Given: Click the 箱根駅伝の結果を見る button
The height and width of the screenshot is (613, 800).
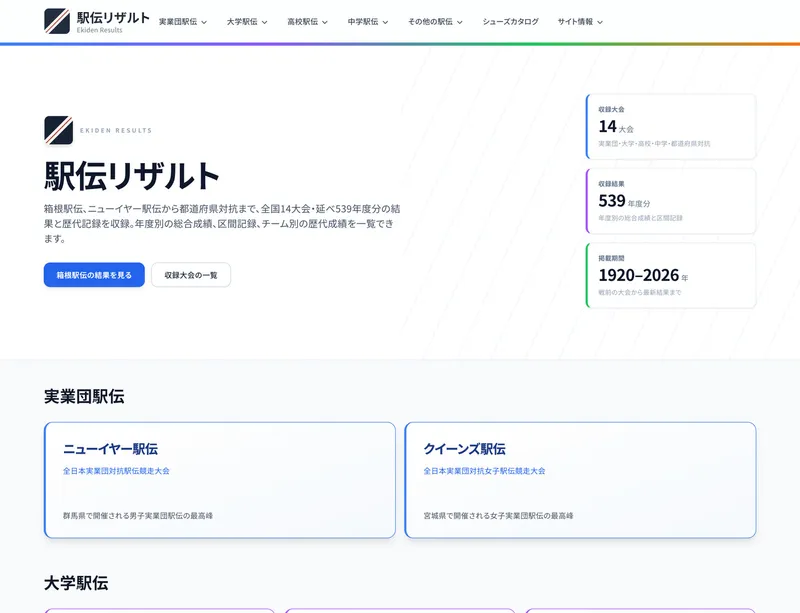Looking at the screenshot, I should coord(94,275).
